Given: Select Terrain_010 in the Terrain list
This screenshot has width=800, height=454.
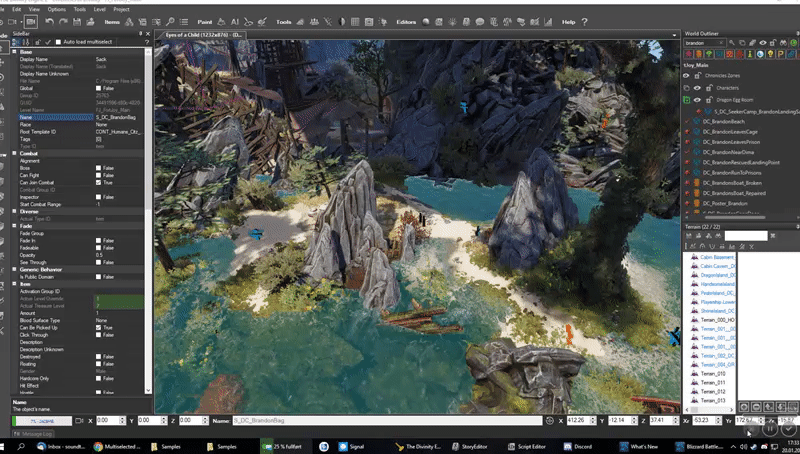Looking at the screenshot, I should pyautogui.click(x=713, y=373).
